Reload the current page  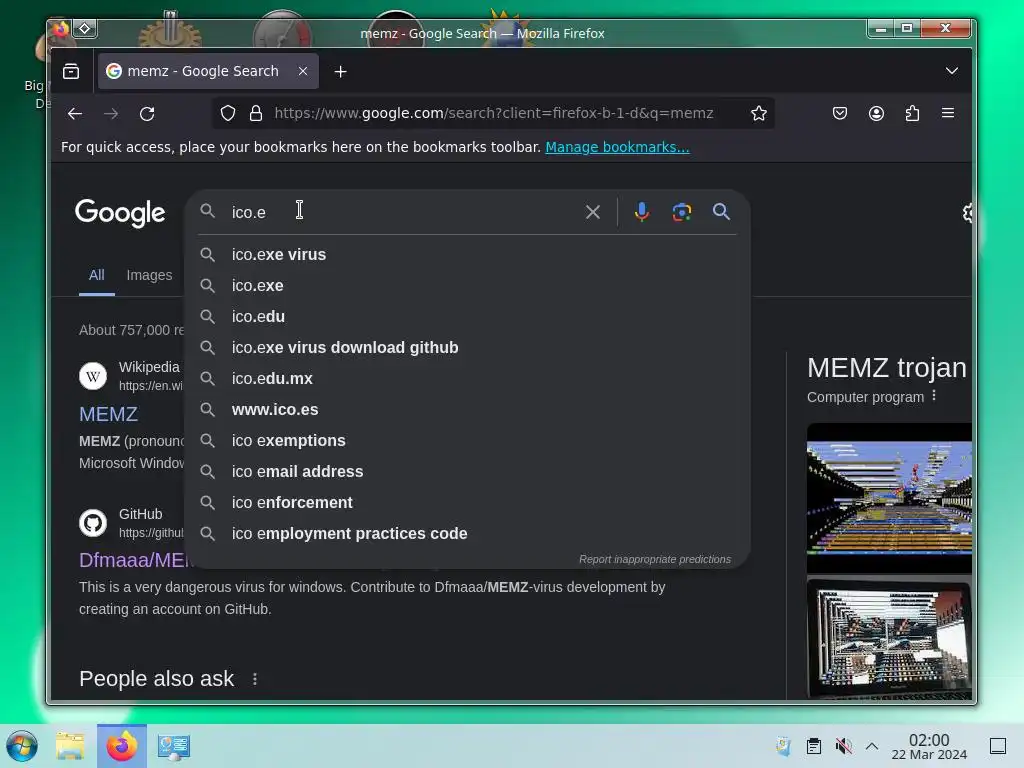148,114
